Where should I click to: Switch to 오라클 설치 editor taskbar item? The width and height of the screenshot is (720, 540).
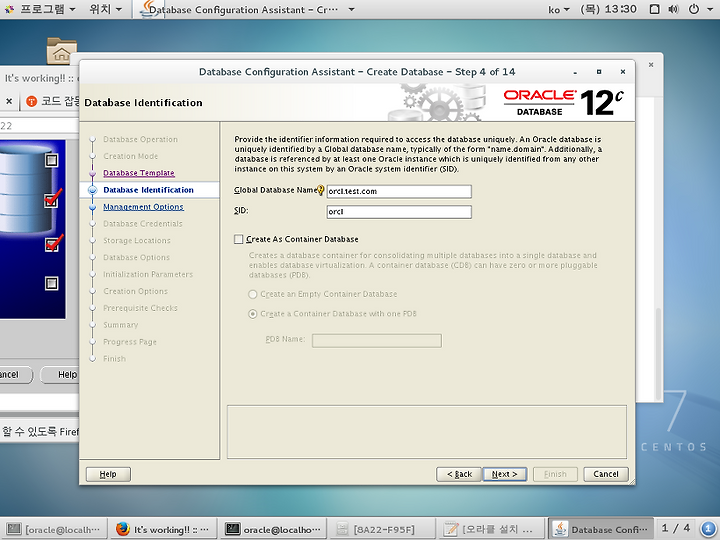[491, 529]
